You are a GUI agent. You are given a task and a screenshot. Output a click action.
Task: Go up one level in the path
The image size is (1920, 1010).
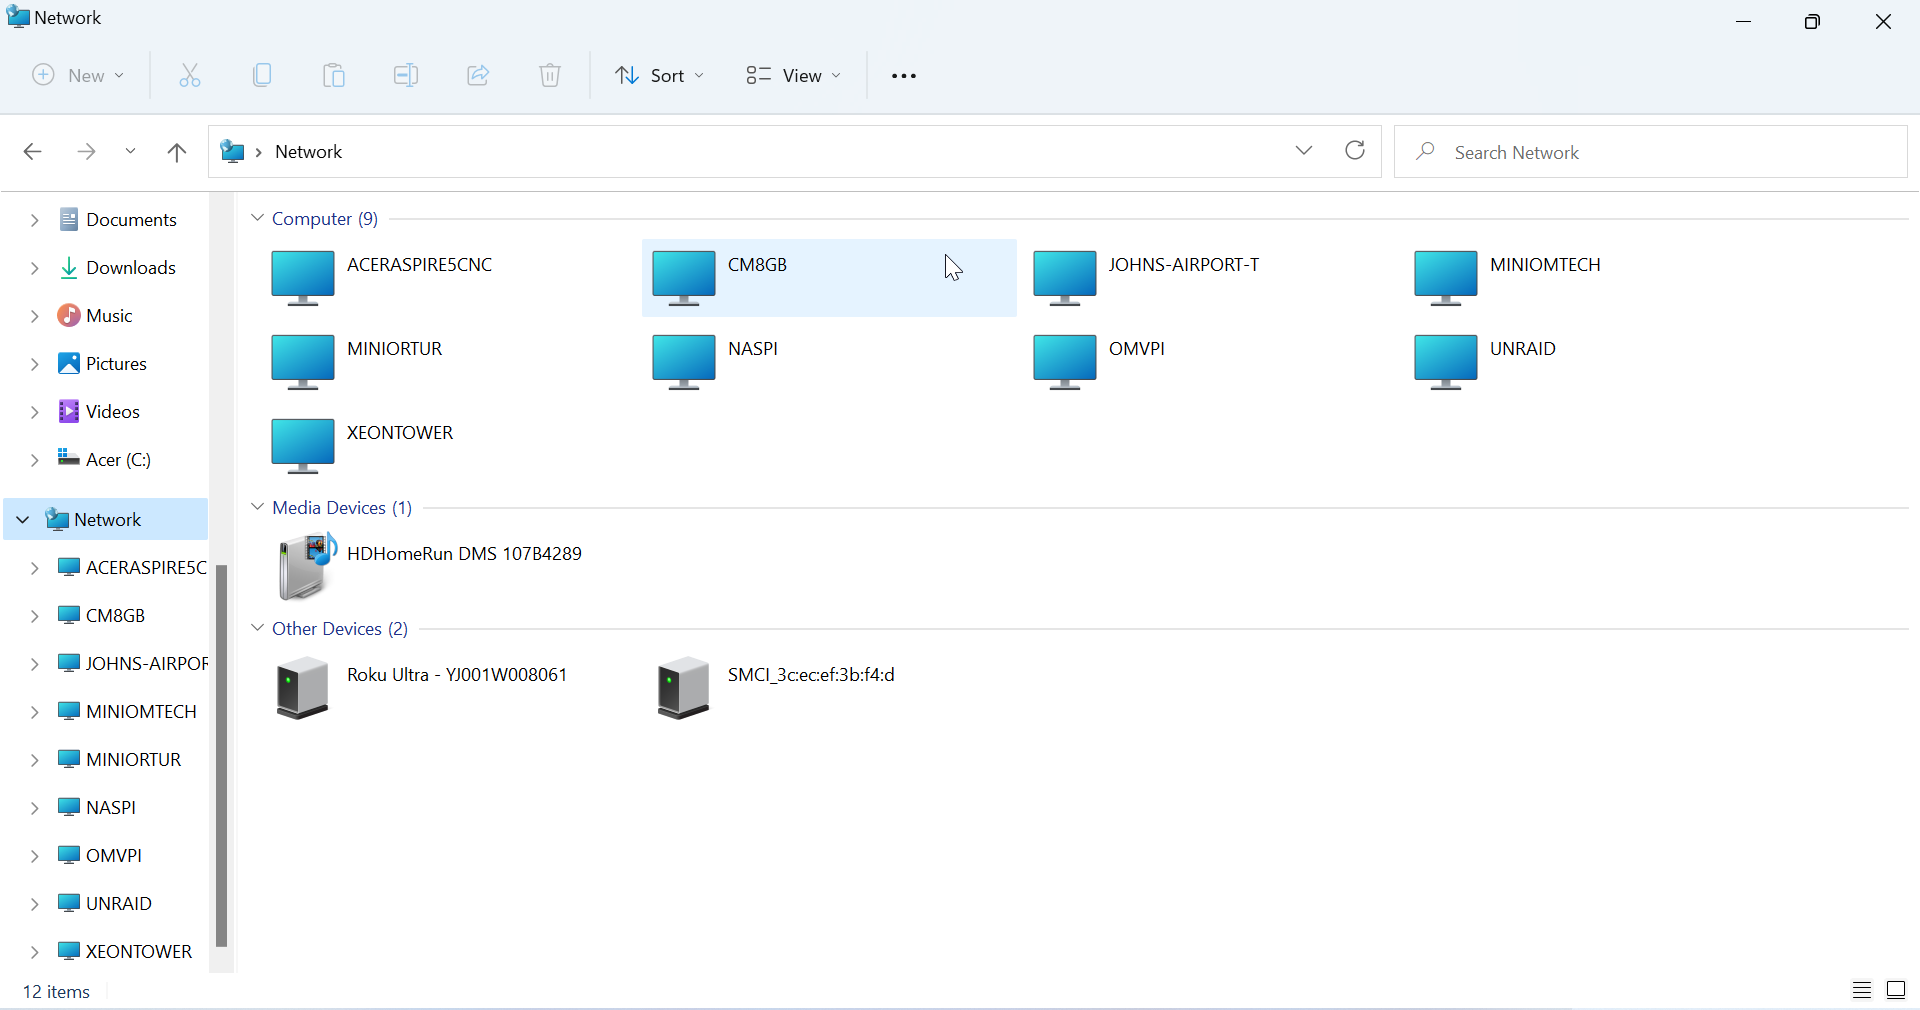pyautogui.click(x=176, y=151)
